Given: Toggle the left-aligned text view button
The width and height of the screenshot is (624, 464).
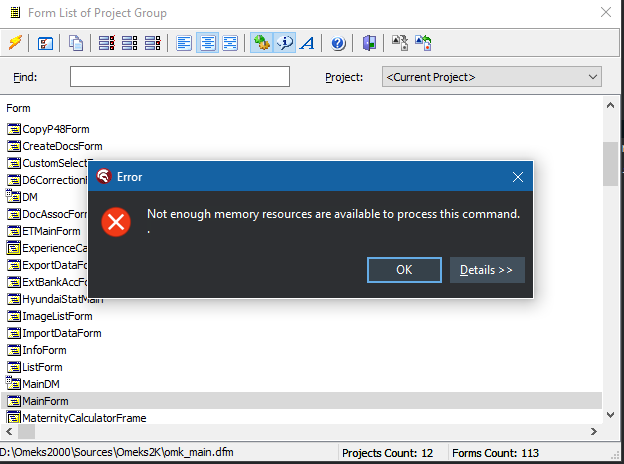Looking at the screenshot, I should pyautogui.click(x=185, y=43).
